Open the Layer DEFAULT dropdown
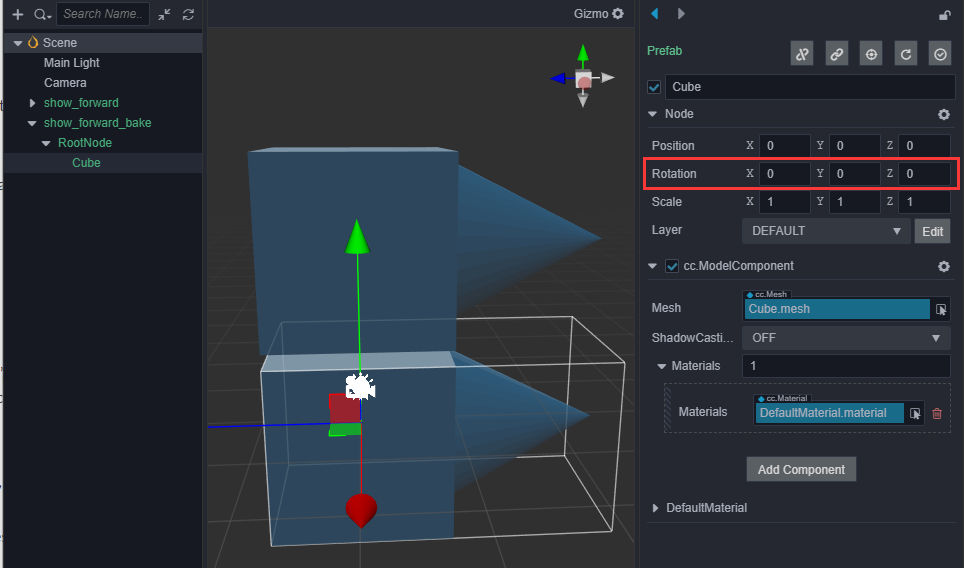Screen dimensions: 964x568 point(825,231)
